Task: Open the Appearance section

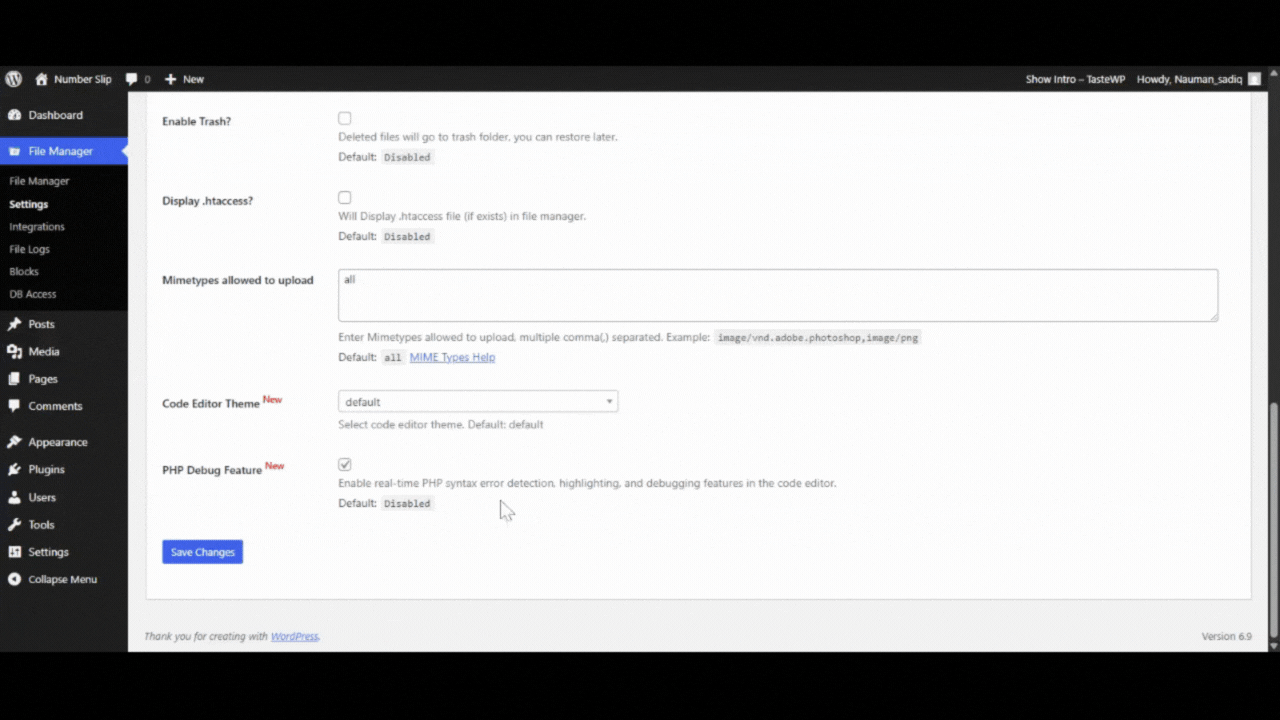Action: pyautogui.click(x=57, y=441)
